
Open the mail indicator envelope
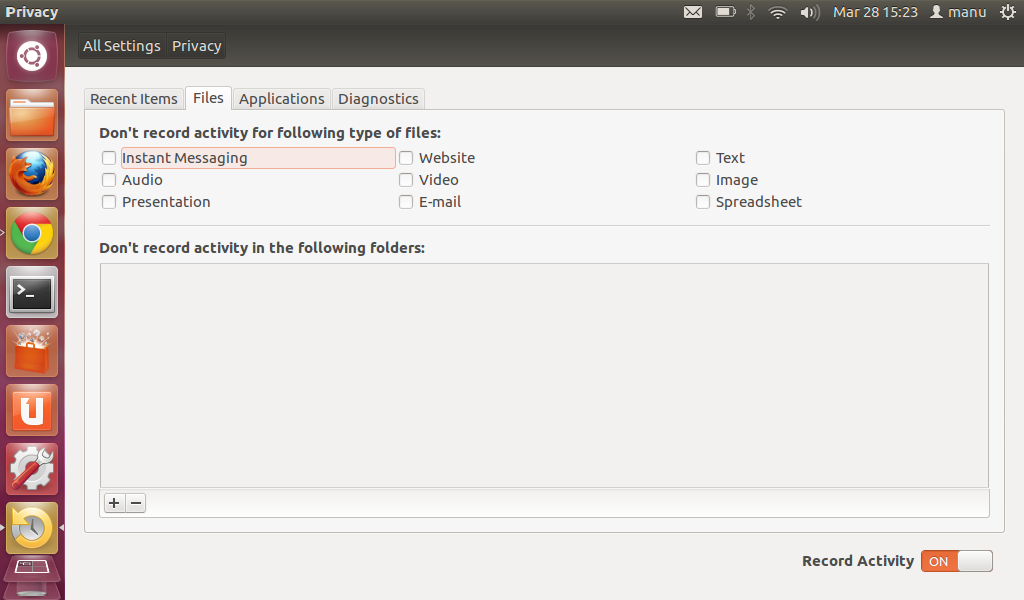click(693, 12)
